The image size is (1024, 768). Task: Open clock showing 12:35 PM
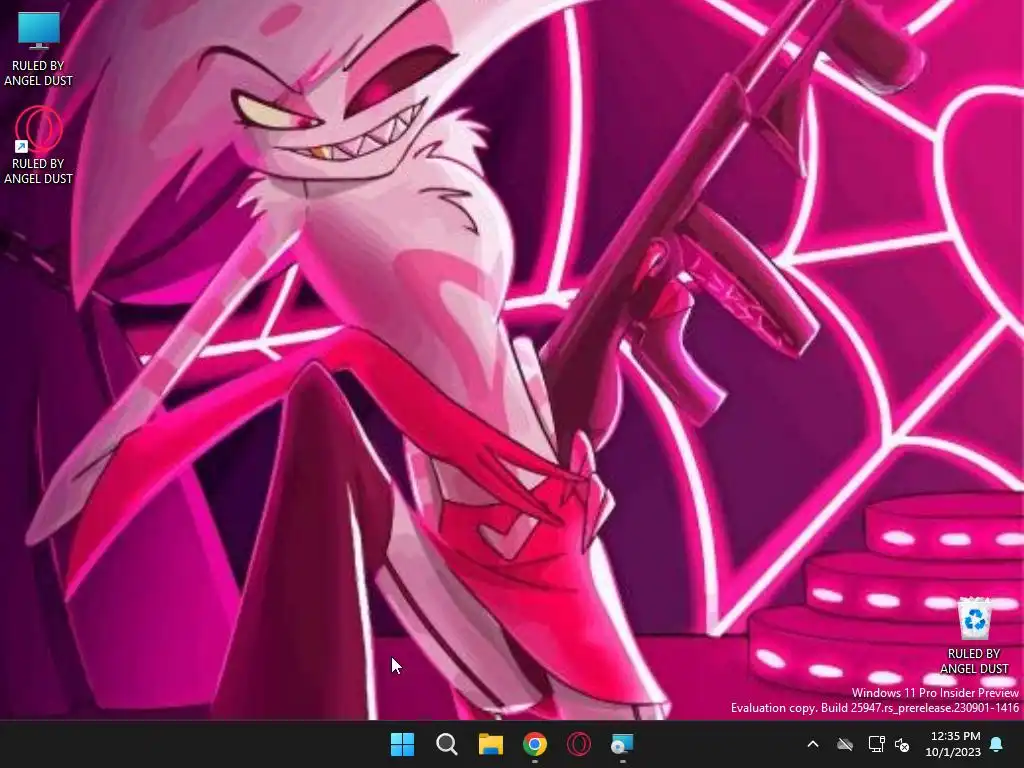953,744
